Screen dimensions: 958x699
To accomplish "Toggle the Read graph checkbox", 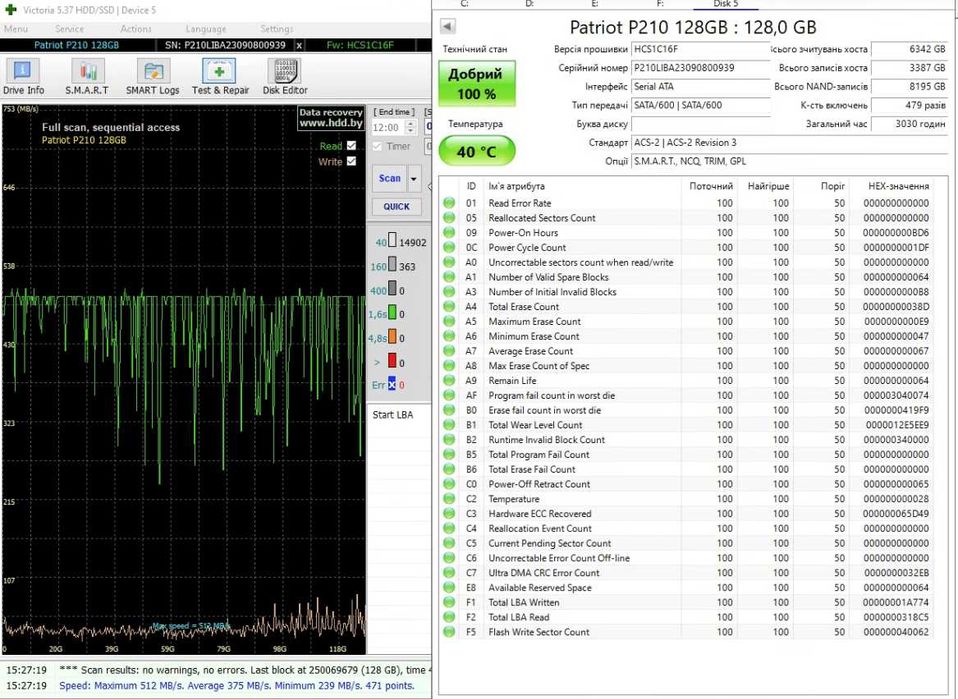I will (351, 145).
